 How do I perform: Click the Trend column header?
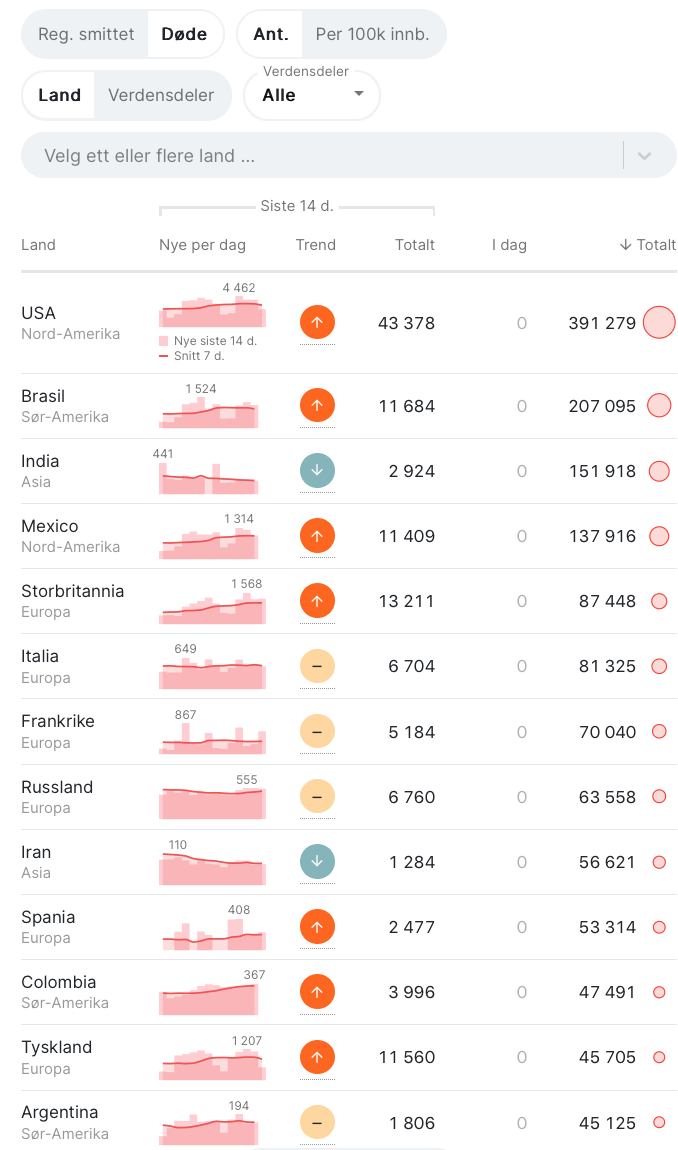[316, 245]
